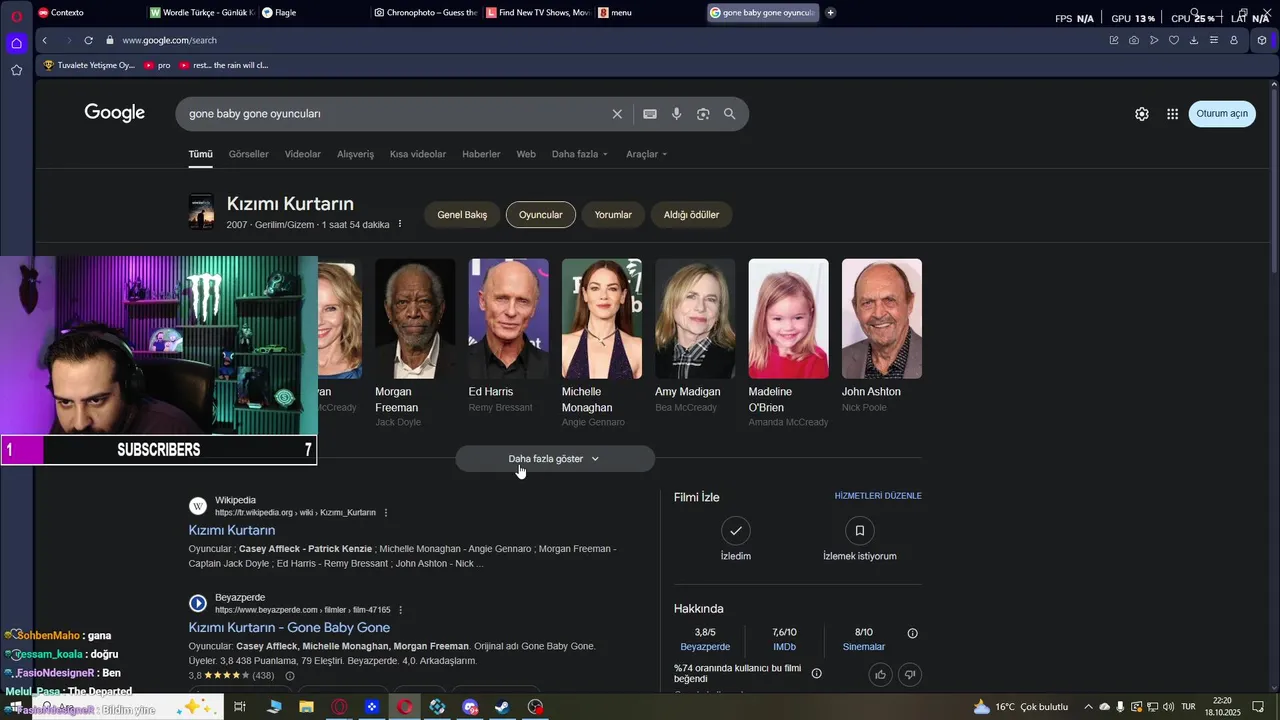Switch to the Görseller search tab
1280x720 pixels.
tap(248, 154)
